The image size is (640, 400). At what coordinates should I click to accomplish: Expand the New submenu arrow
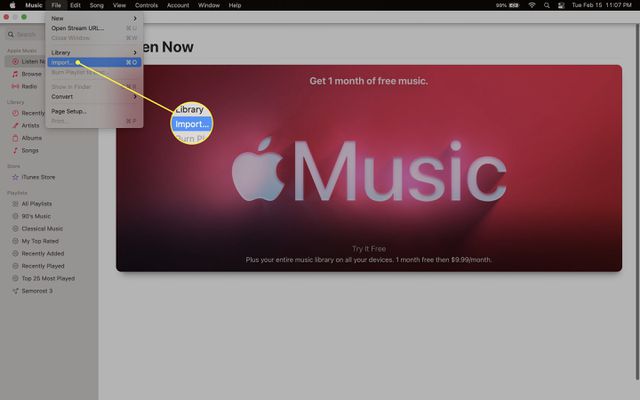click(135, 18)
